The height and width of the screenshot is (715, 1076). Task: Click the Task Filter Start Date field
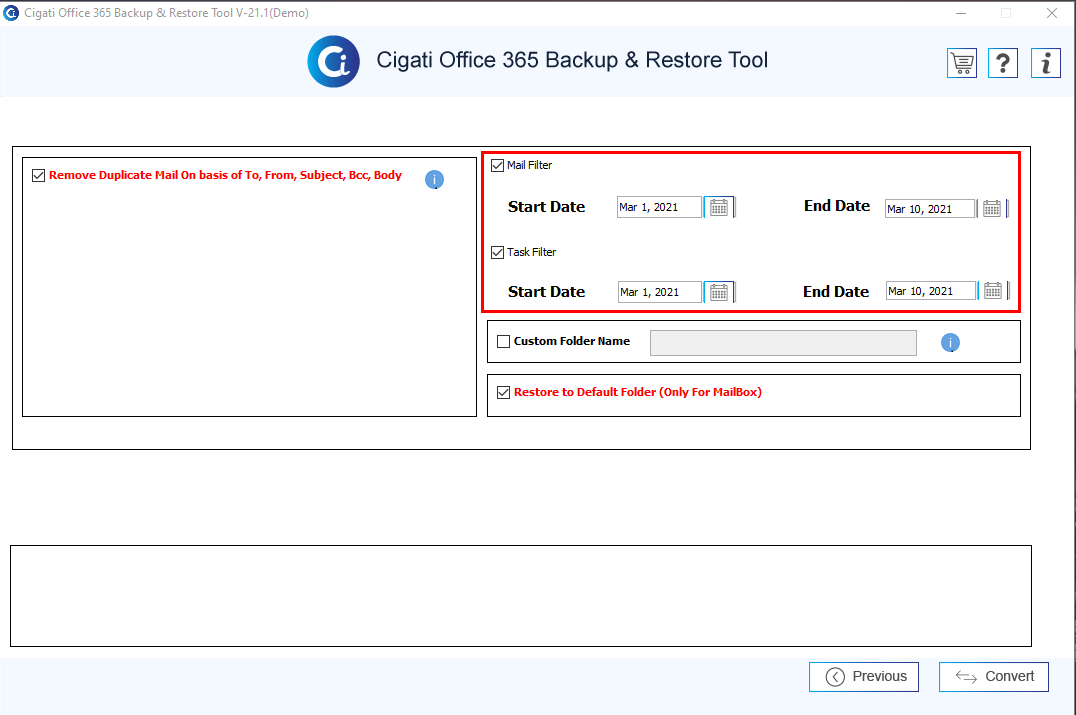click(x=660, y=292)
